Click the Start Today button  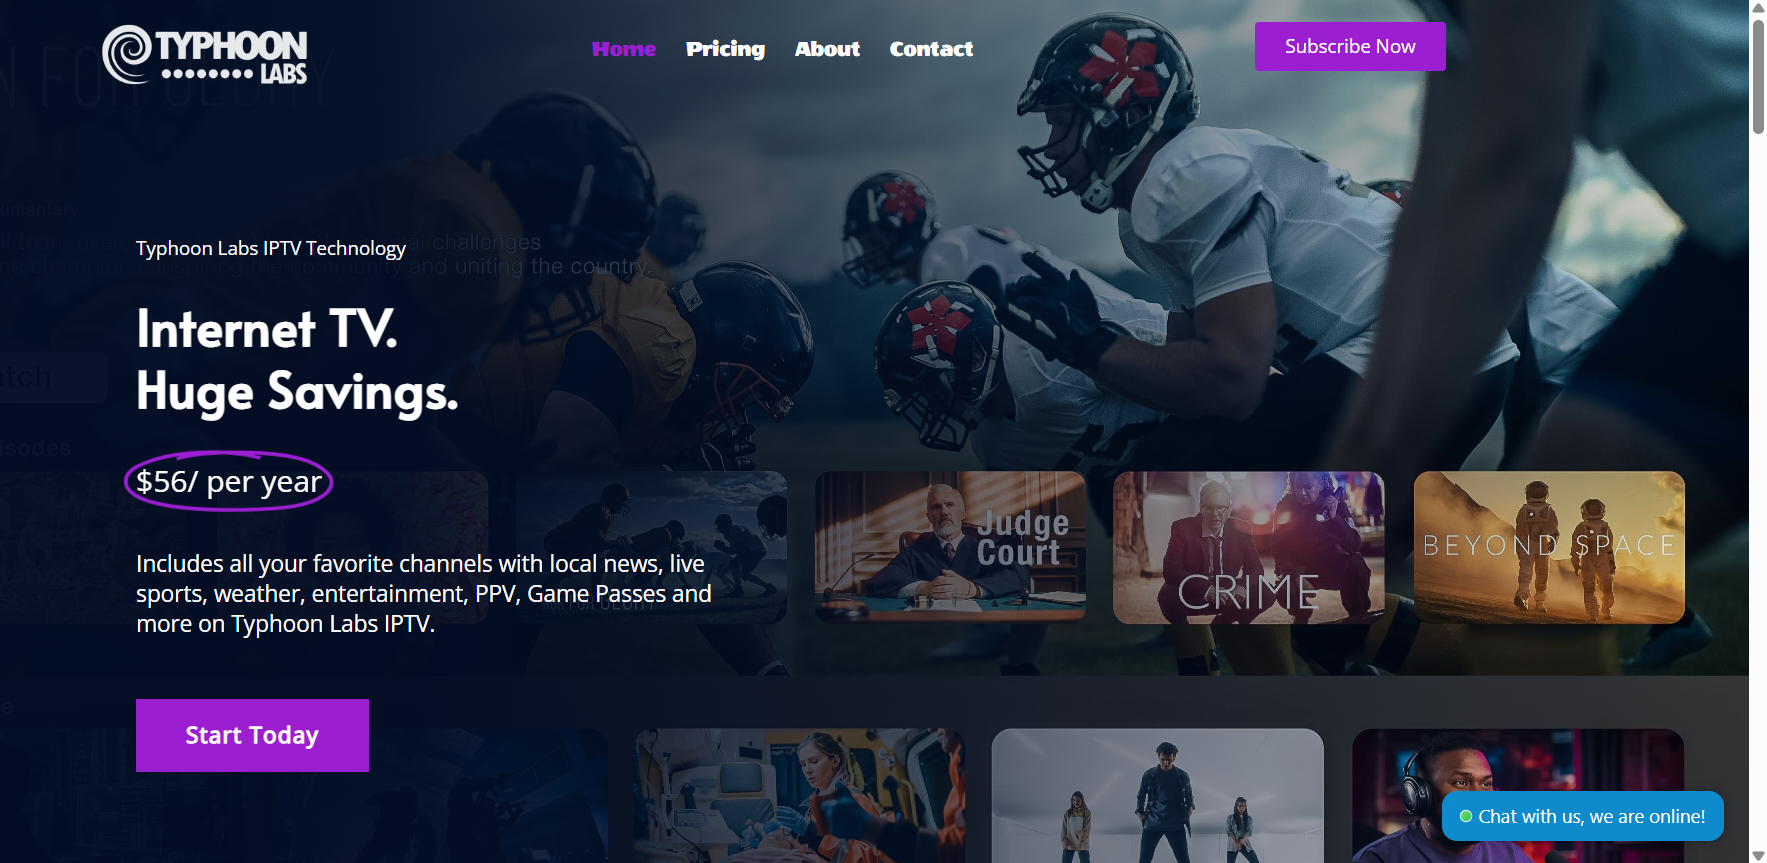tap(252, 735)
